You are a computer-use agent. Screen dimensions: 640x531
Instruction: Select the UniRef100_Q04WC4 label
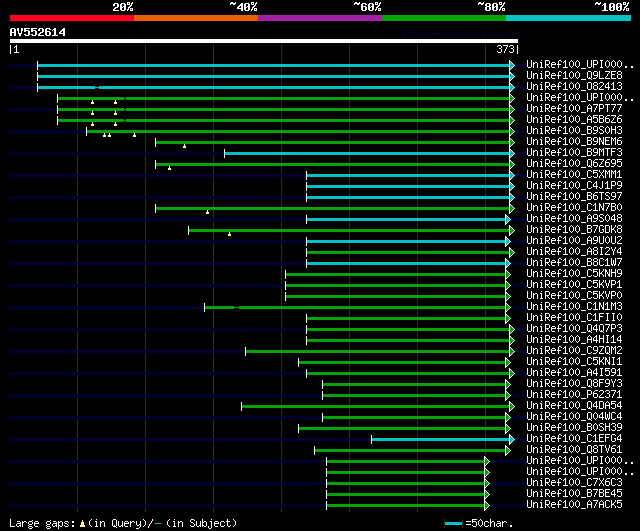(574, 417)
